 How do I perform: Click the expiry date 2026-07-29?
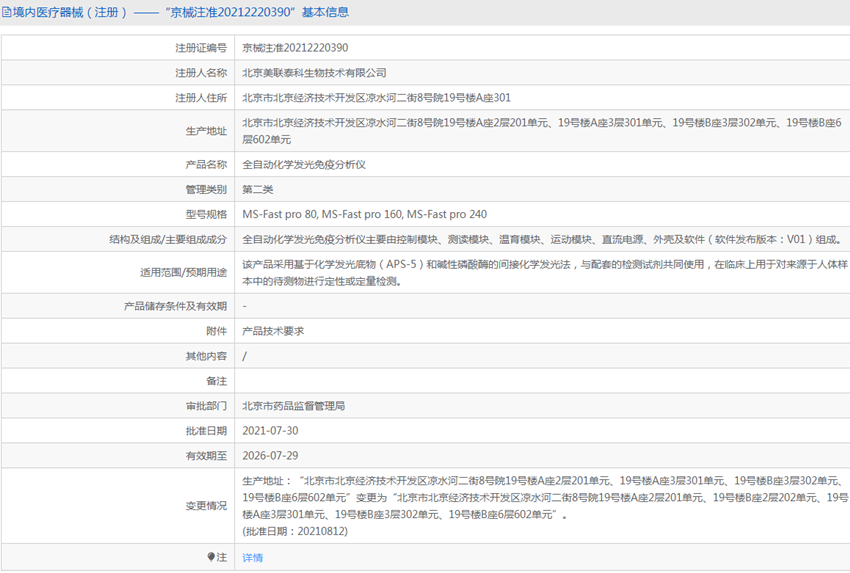tap(270, 456)
